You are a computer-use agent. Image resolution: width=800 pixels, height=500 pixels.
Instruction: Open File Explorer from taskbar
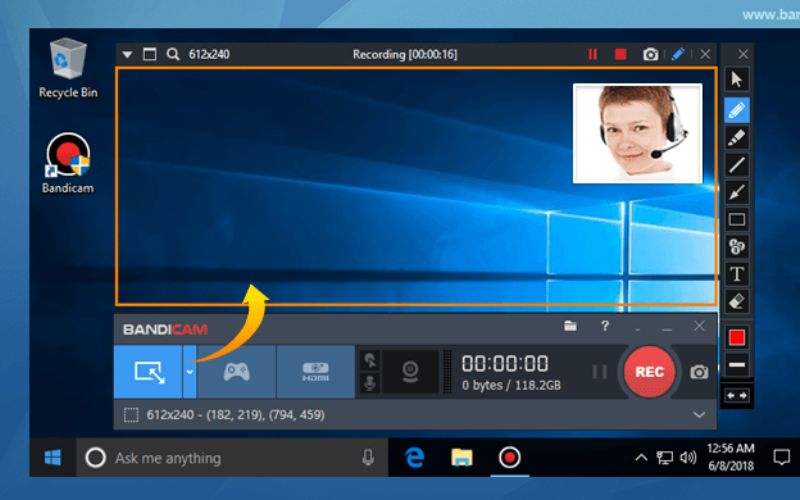[x=462, y=458]
